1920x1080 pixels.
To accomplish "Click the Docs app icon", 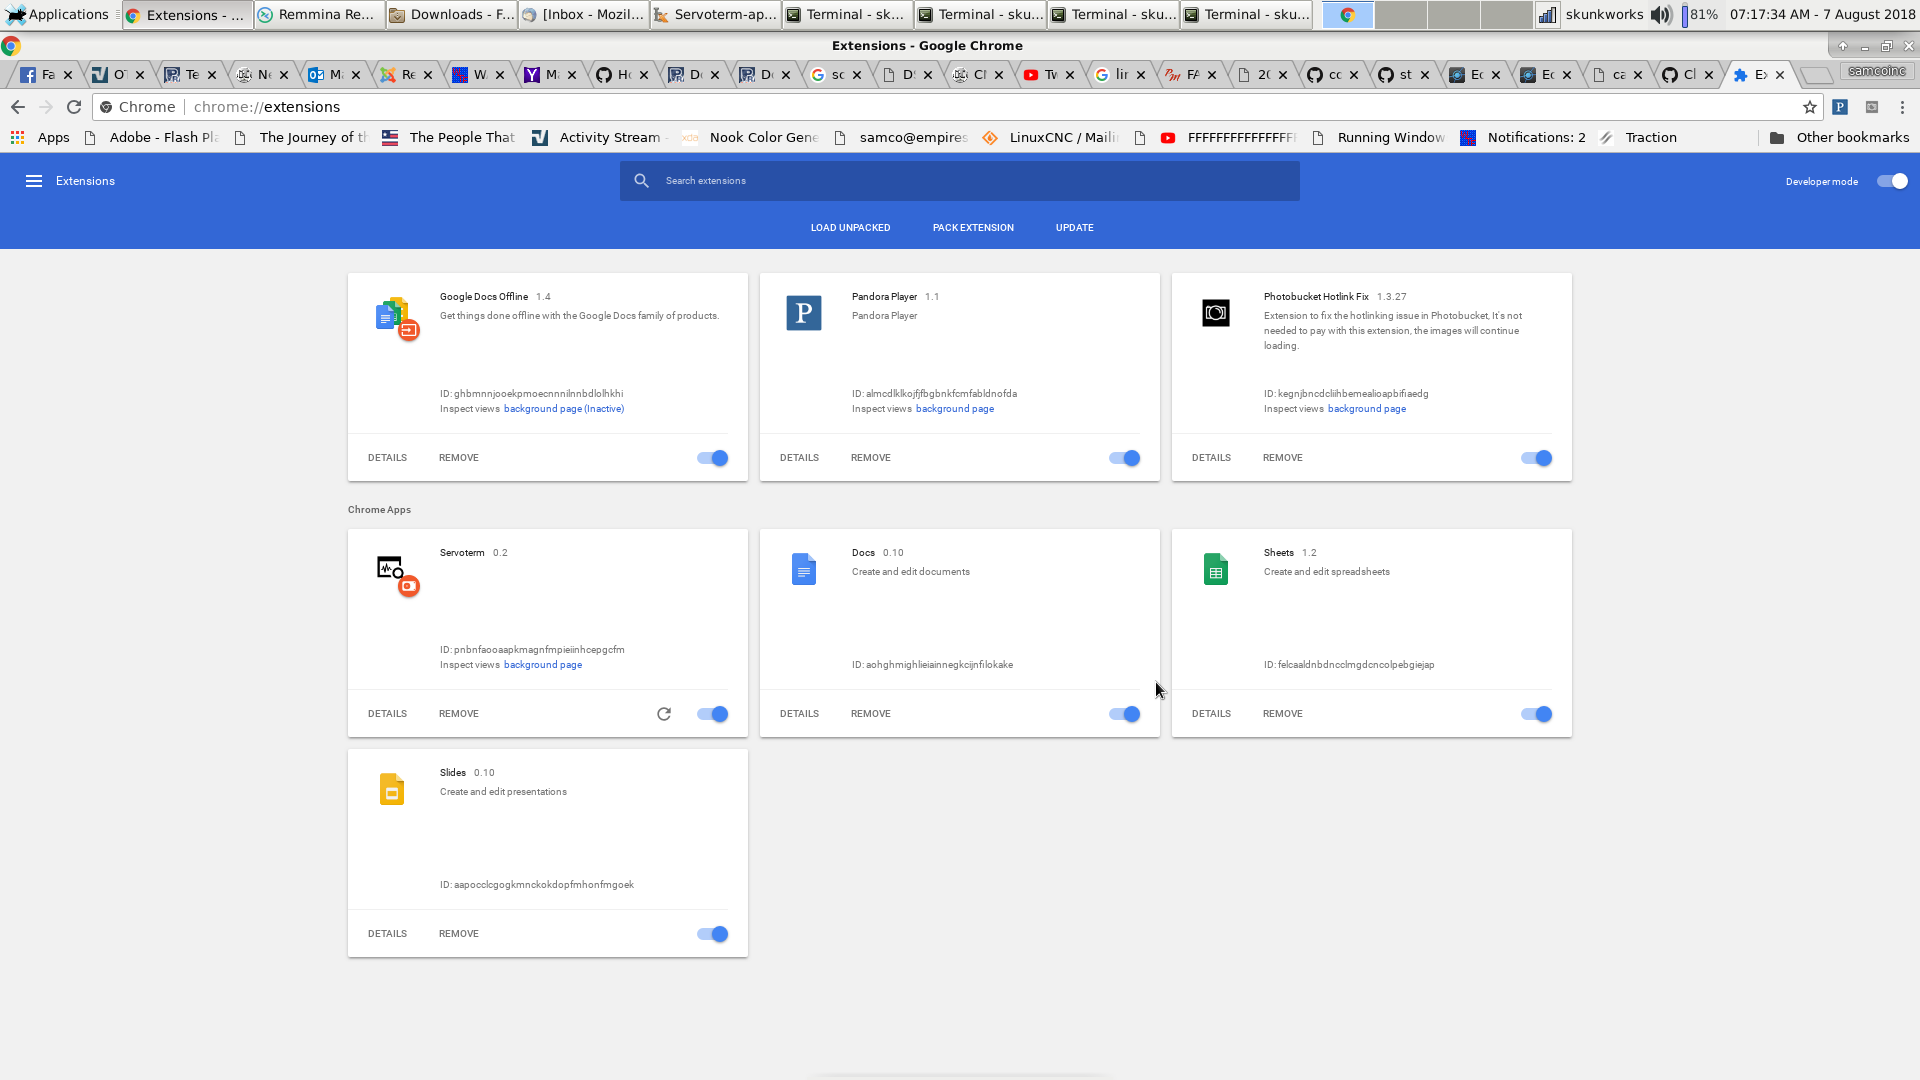I will (804, 569).
